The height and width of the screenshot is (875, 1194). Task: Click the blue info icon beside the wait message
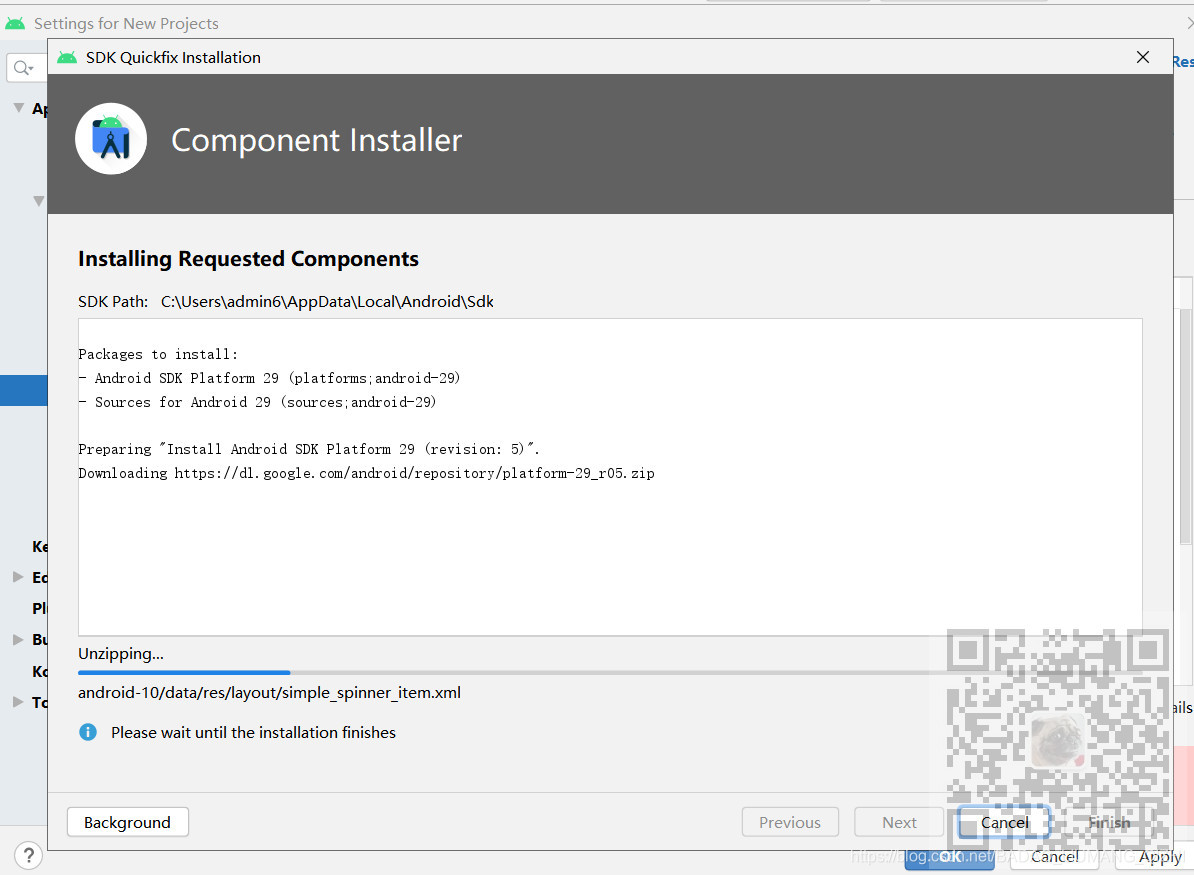88,732
